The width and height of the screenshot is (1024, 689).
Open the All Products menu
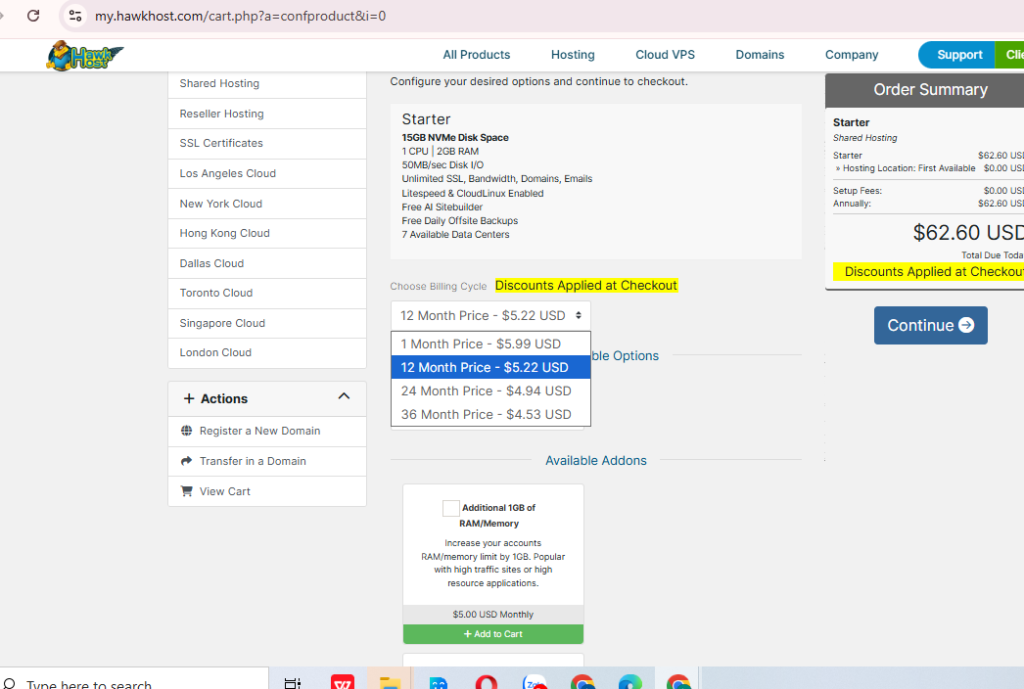476,55
